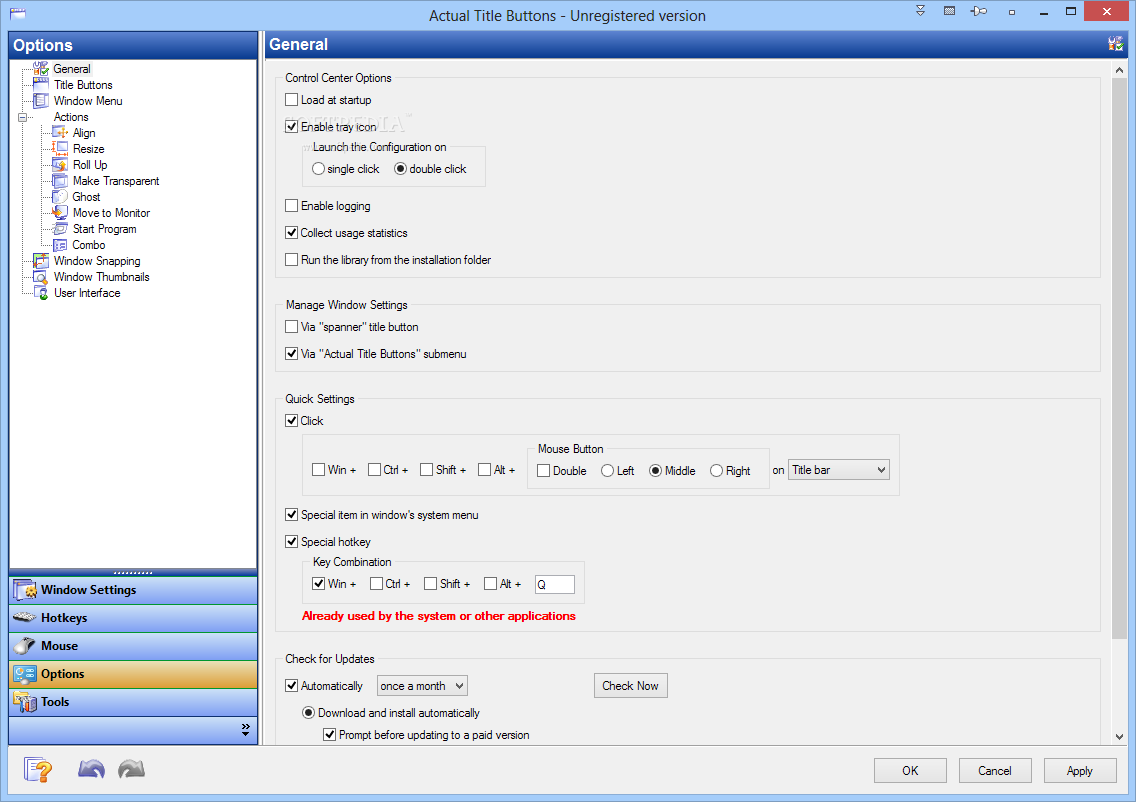The width and height of the screenshot is (1136, 802).
Task: Click the Start Program icon
Action: tap(60, 229)
